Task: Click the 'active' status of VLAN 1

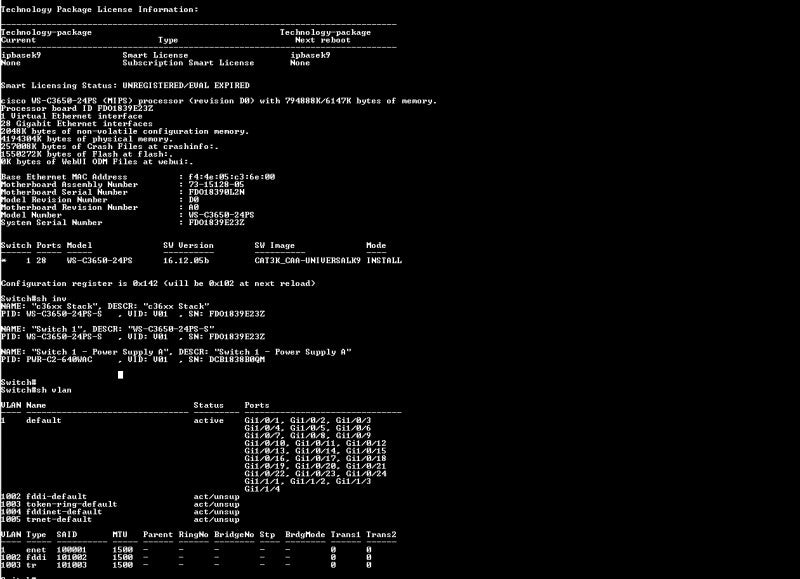Action: pos(209,420)
